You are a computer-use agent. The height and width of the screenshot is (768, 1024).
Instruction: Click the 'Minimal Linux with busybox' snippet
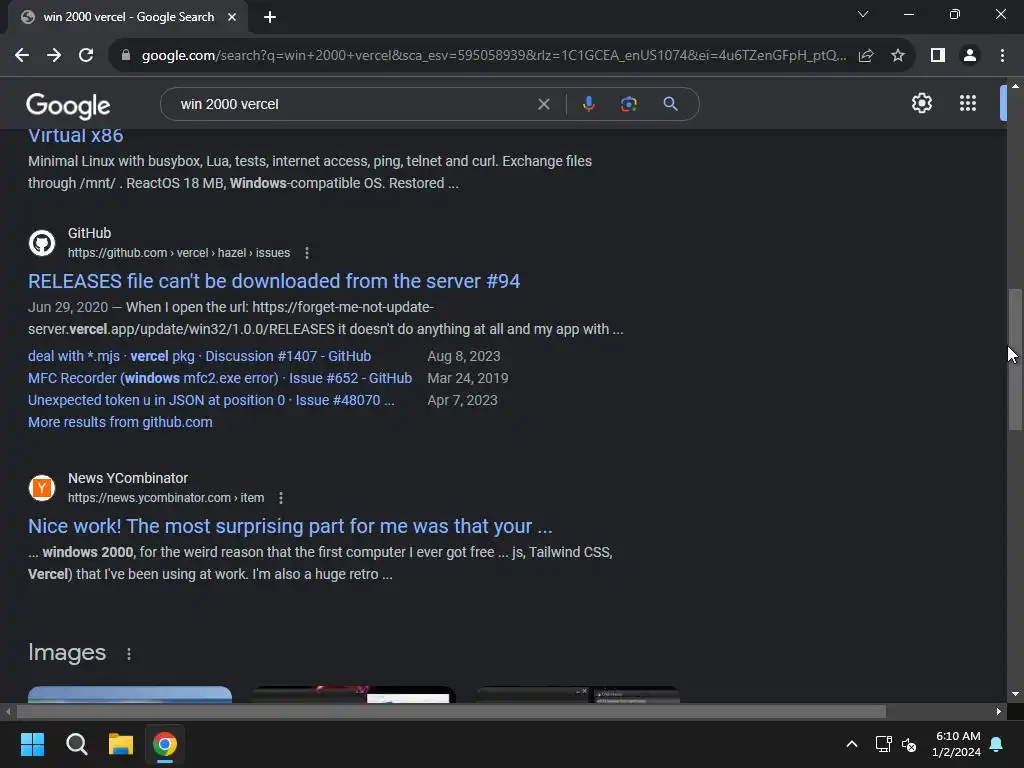point(310,172)
